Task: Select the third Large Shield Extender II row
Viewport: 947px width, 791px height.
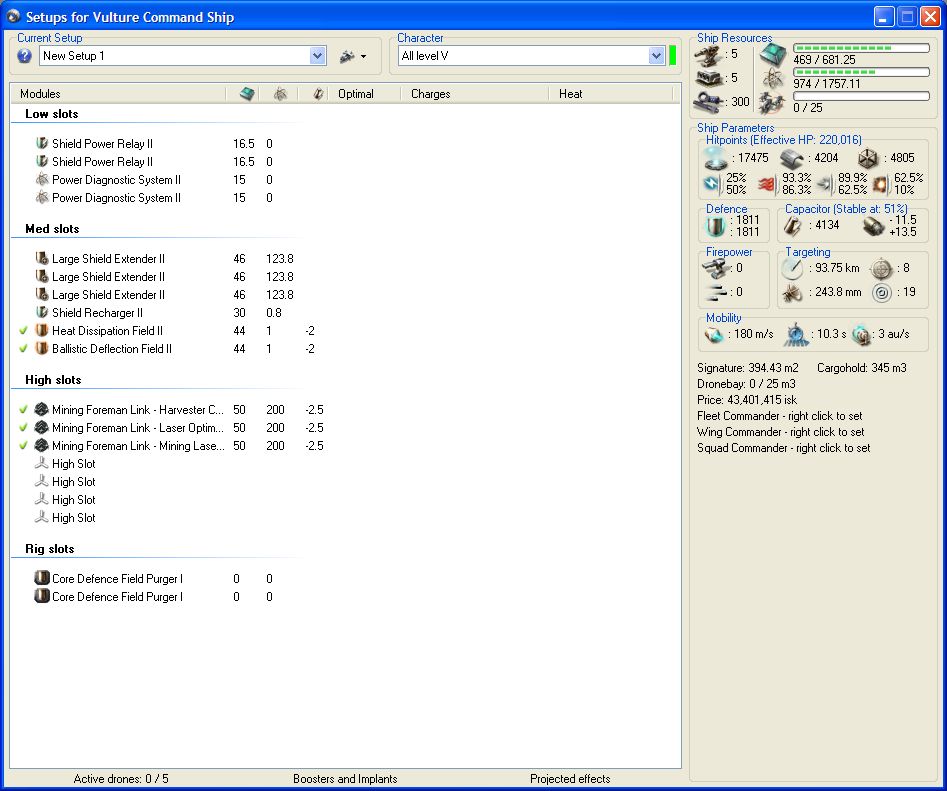Action: (x=108, y=295)
